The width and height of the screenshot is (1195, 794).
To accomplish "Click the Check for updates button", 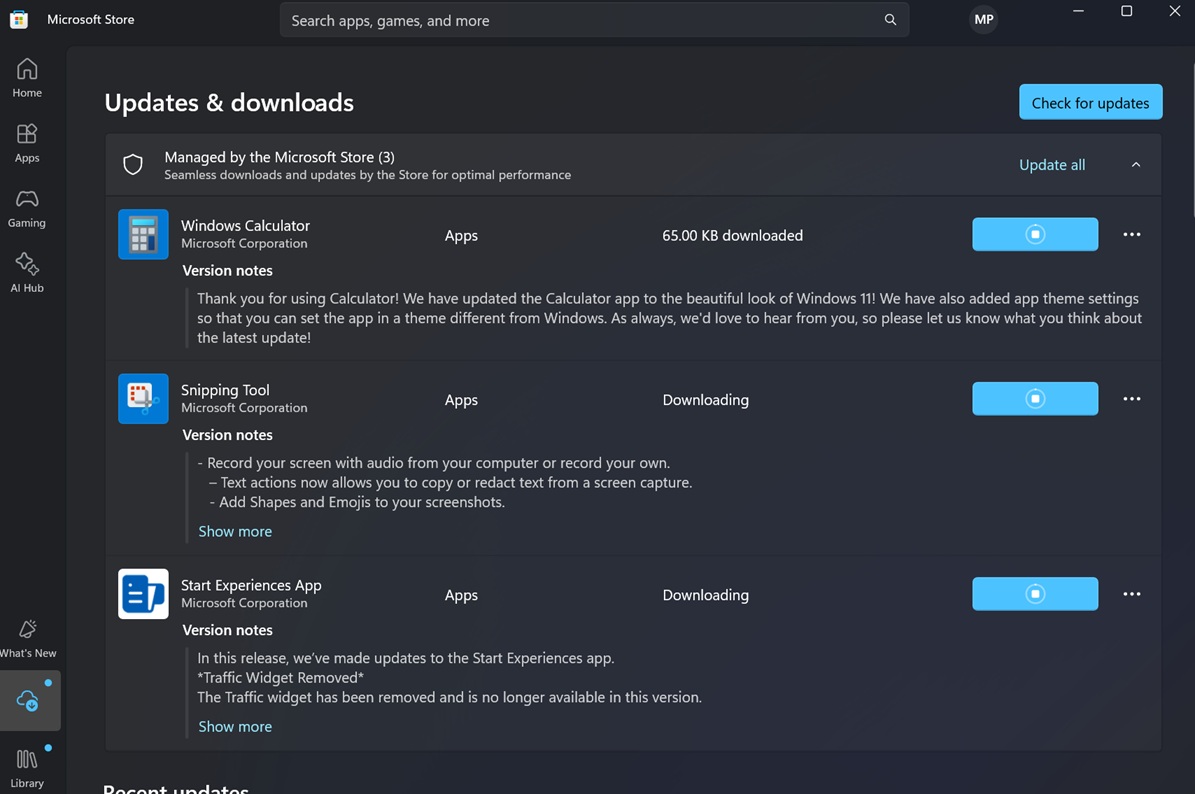I will [1090, 102].
